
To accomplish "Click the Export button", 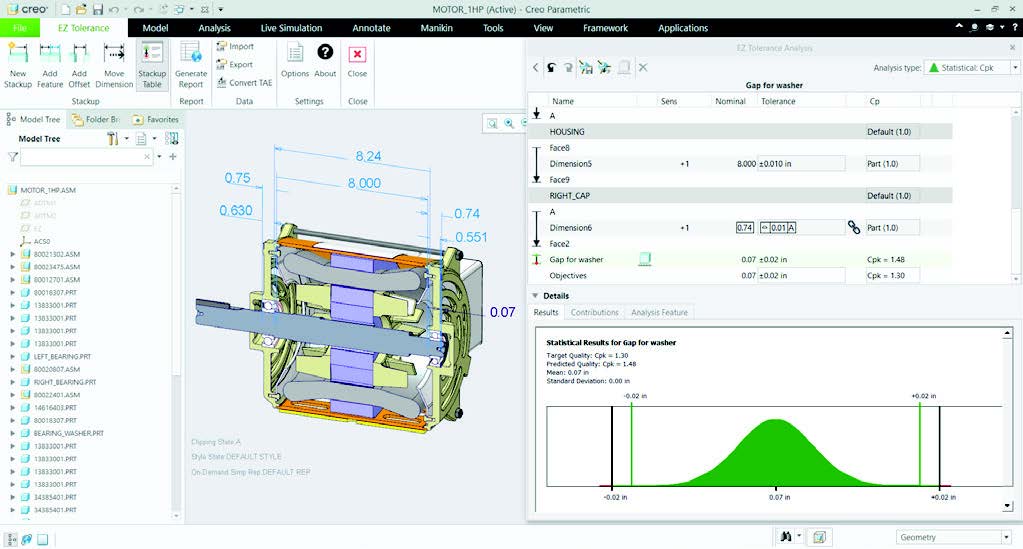I will click(x=235, y=65).
